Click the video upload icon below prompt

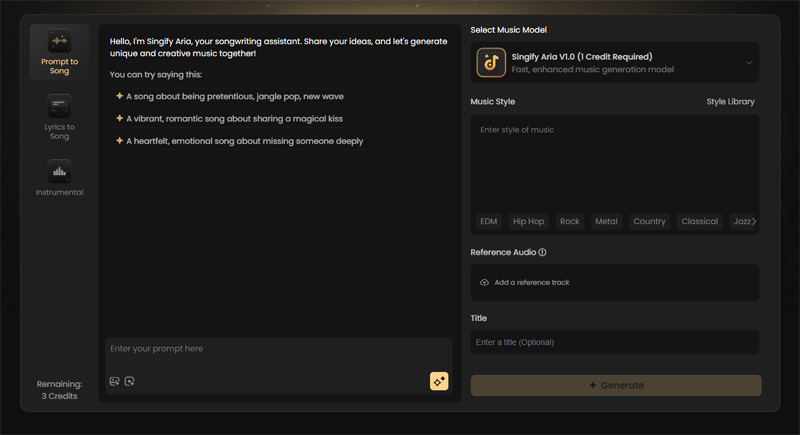coord(130,381)
